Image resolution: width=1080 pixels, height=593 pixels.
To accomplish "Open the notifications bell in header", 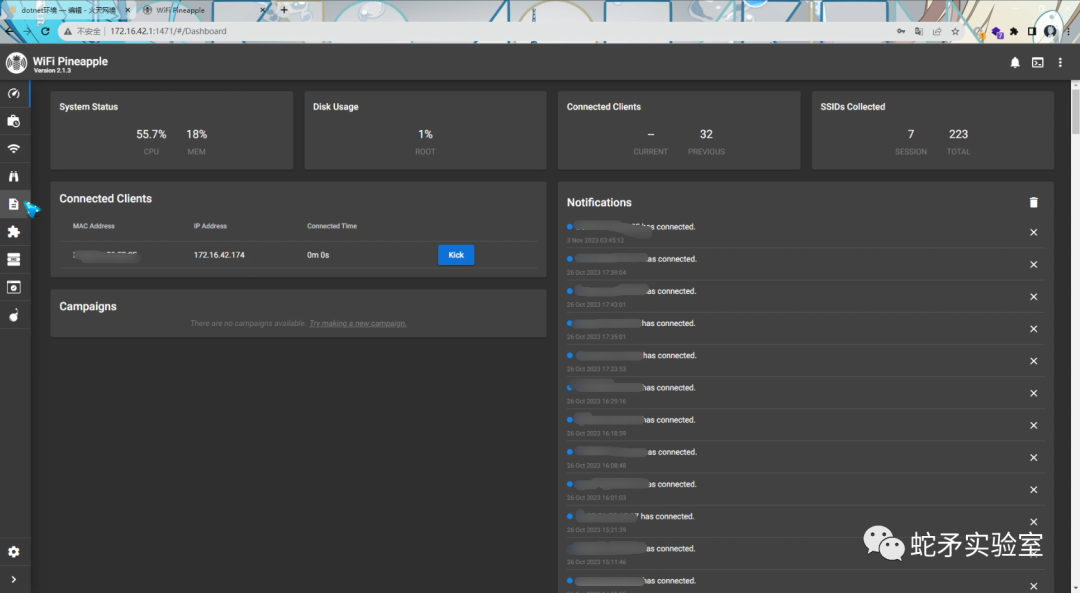I will [x=1015, y=63].
